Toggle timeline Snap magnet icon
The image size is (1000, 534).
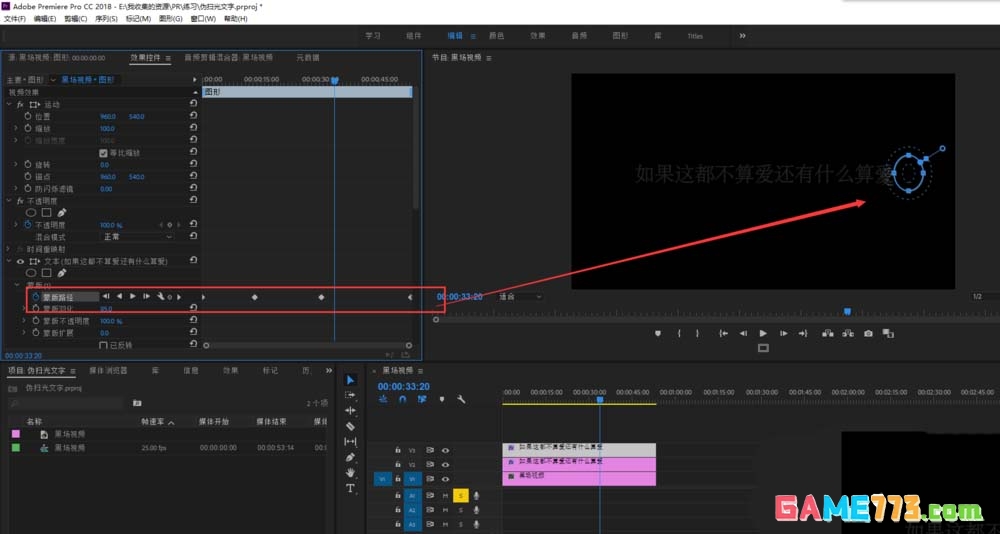[x=402, y=399]
